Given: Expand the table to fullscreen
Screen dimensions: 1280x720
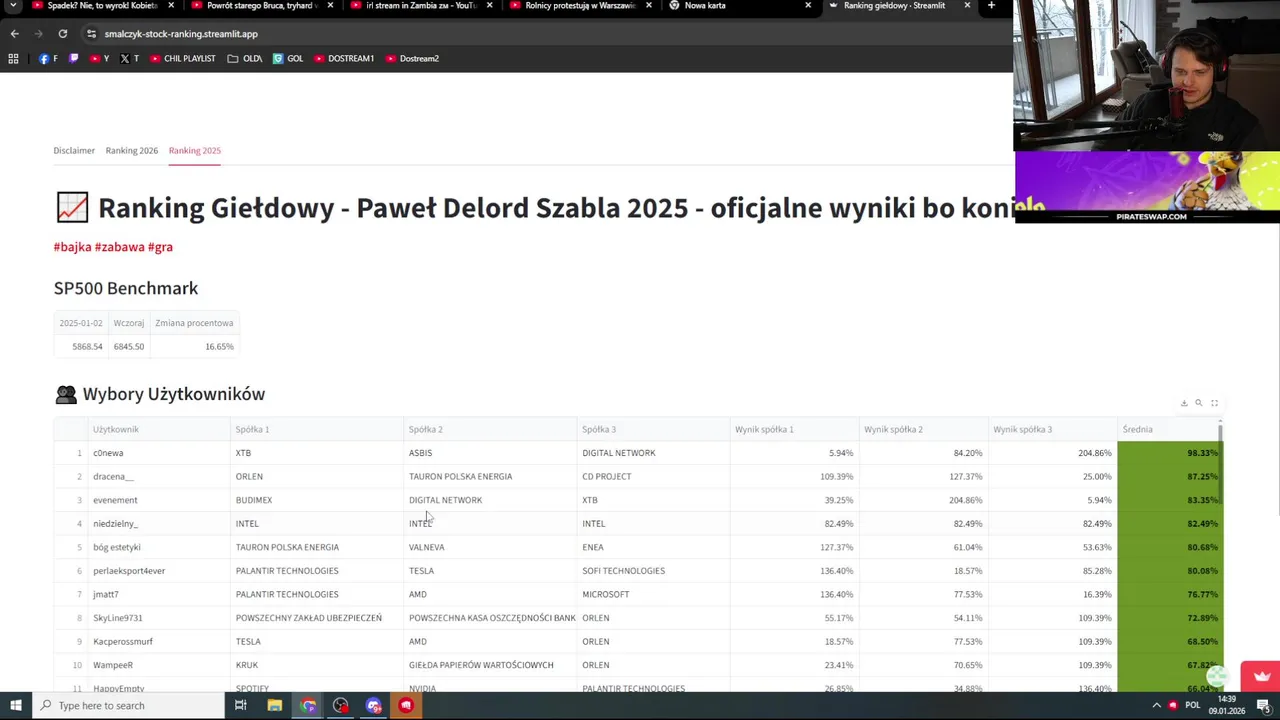Looking at the screenshot, I should (x=1214, y=403).
